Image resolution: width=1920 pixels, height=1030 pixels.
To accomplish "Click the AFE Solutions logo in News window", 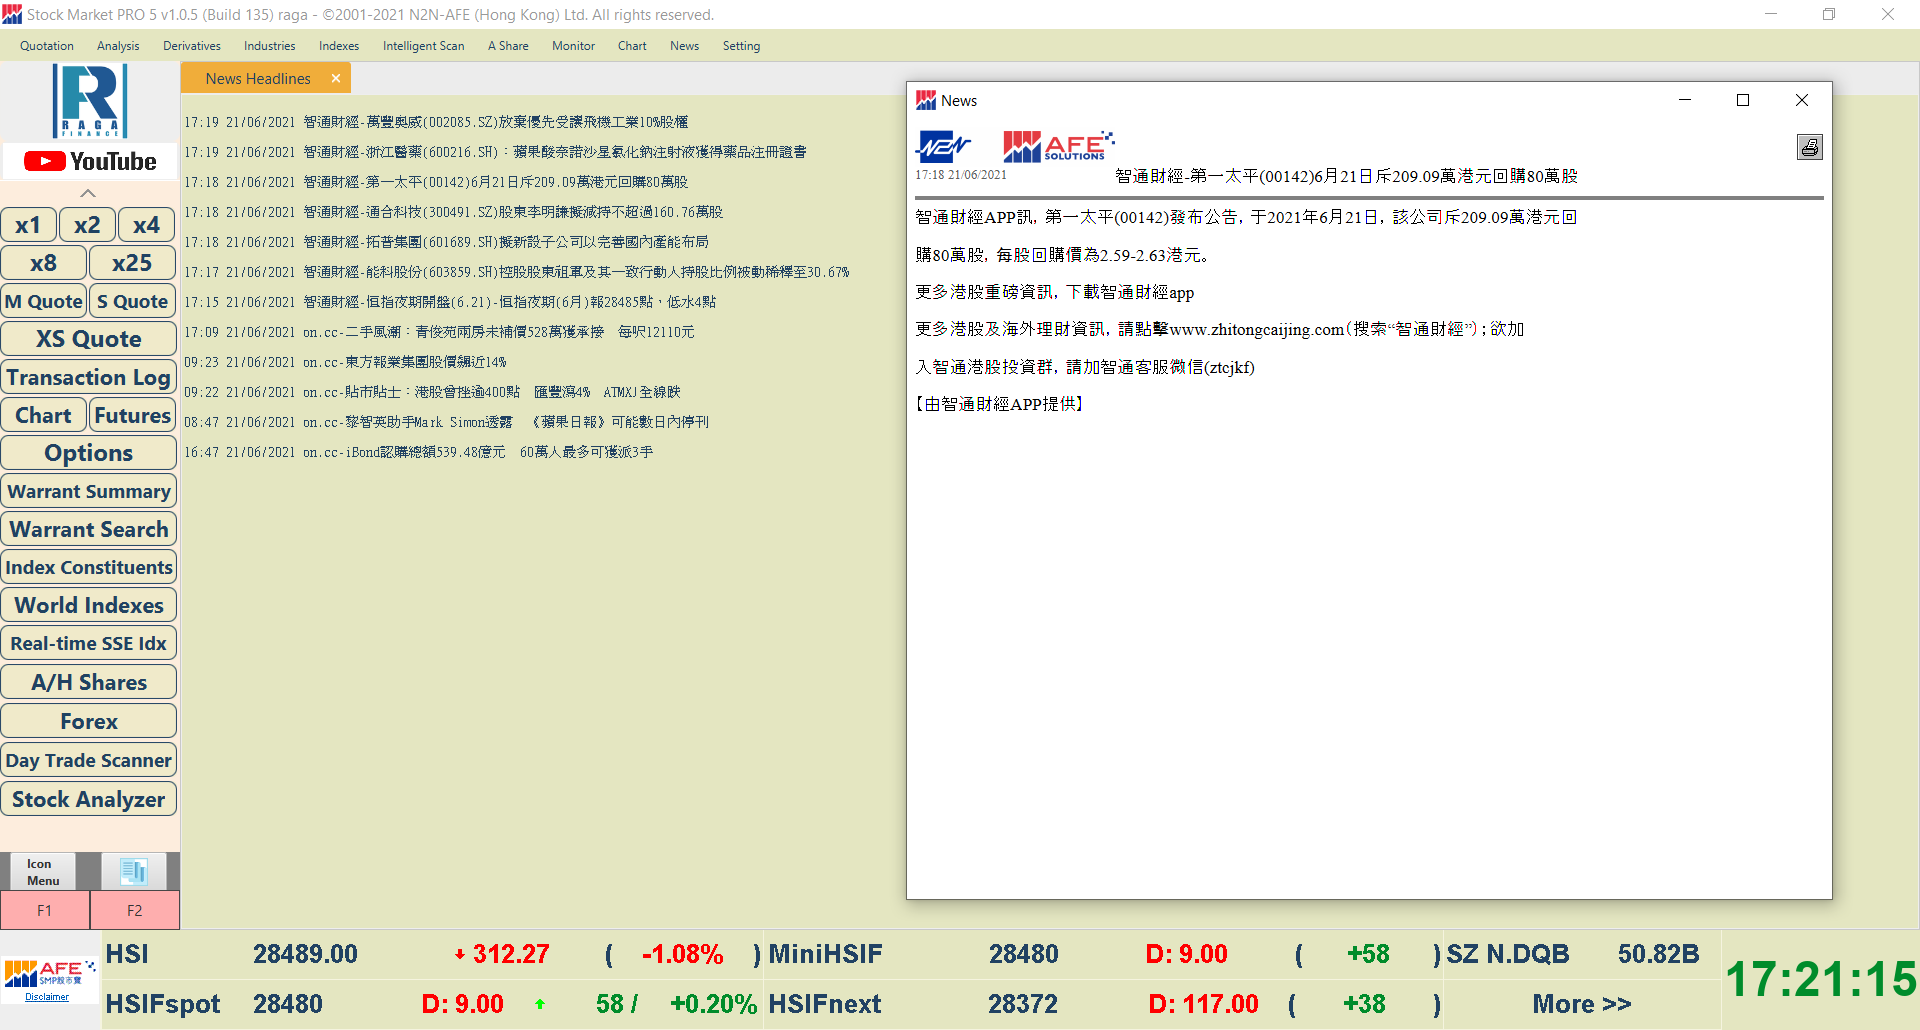I will click(x=1057, y=146).
